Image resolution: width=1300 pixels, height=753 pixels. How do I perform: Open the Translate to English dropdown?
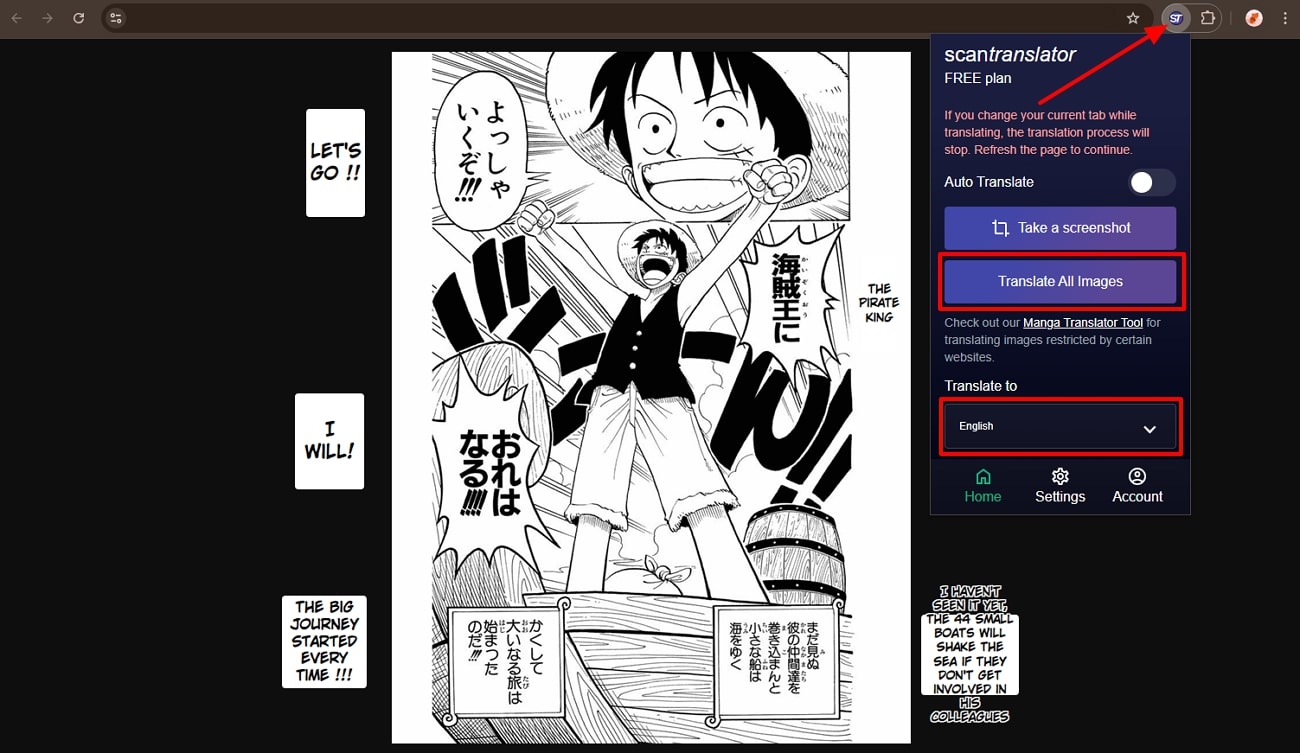[x=1060, y=427]
